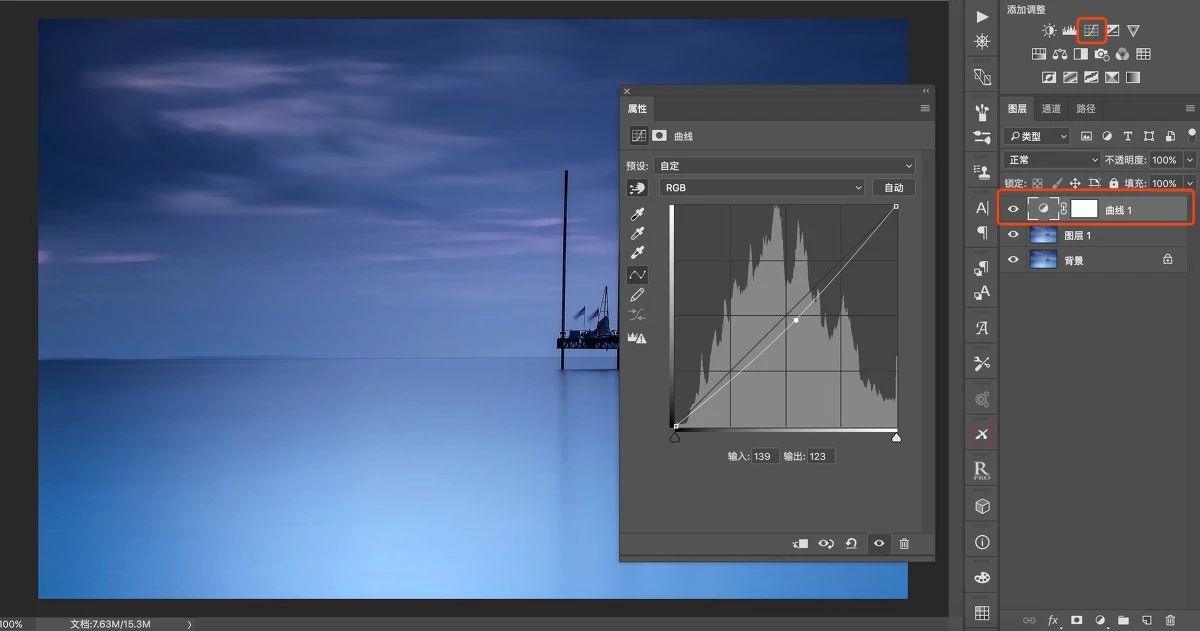Pick the white point eyedropper in Curves
Image resolution: width=1200 pixels, height=631 pixels.
point(637,254)
